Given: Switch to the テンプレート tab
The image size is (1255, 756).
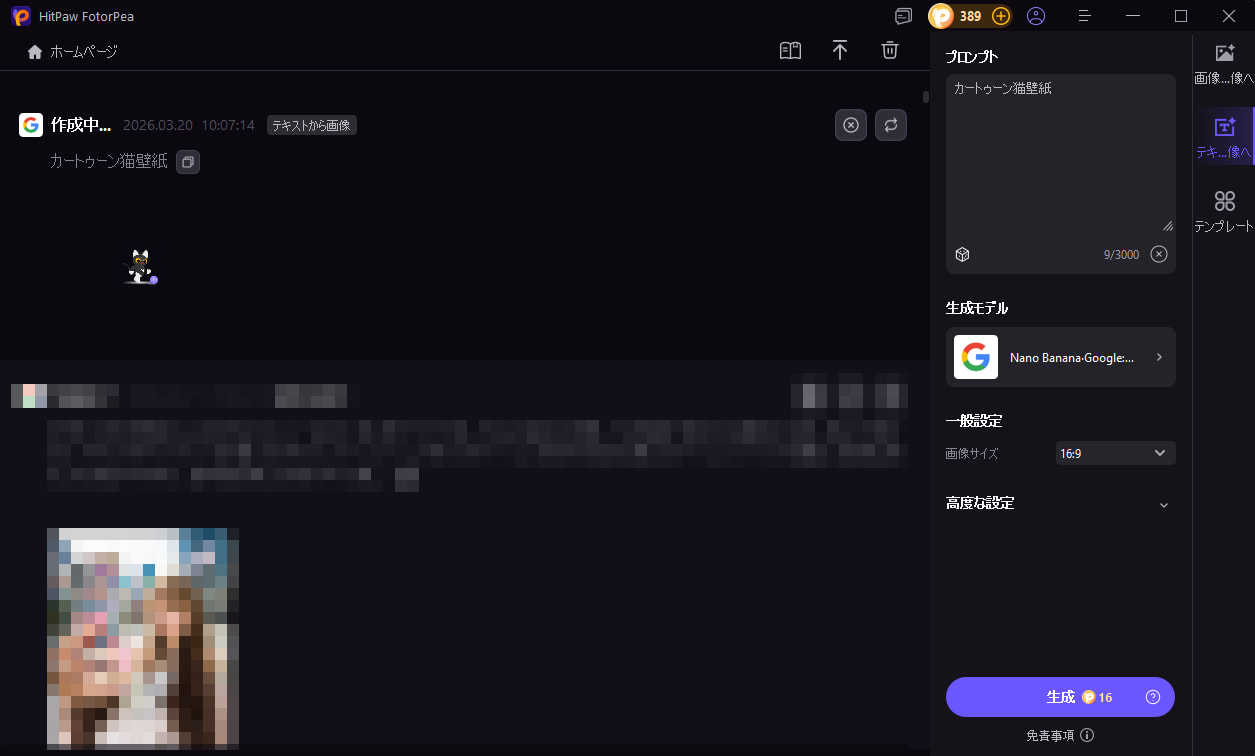Looking at the screenshot, I should coord(1224,211).
